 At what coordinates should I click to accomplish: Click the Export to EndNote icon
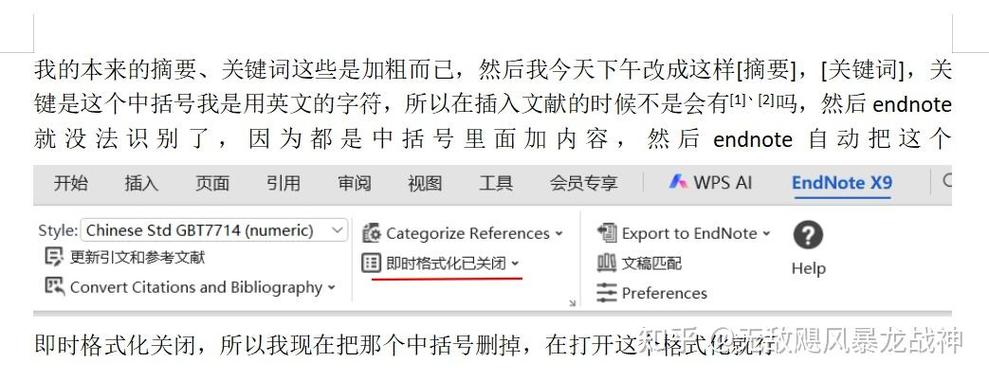click(607, 233)
